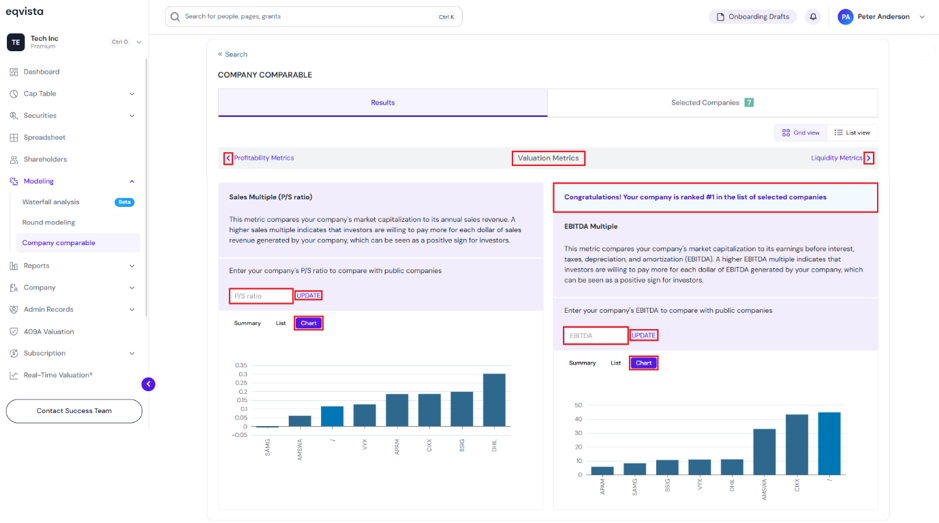Screen dimensions: 939x523
Task: Open the Dashboard sidebar item
Action: (41, 72)
